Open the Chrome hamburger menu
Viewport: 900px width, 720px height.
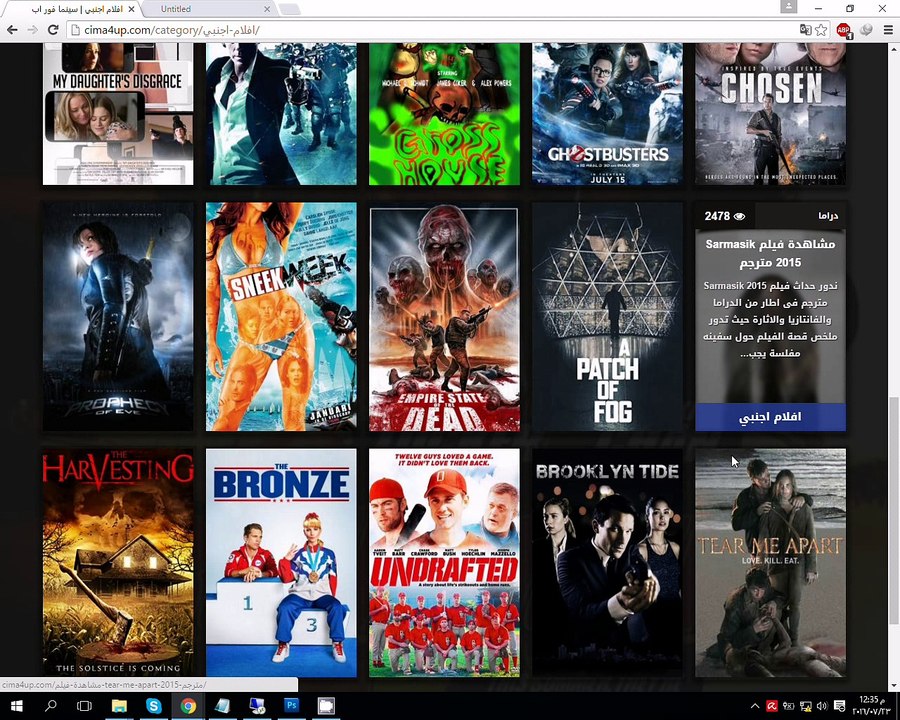pyautogui.click(x=888, y=30)
